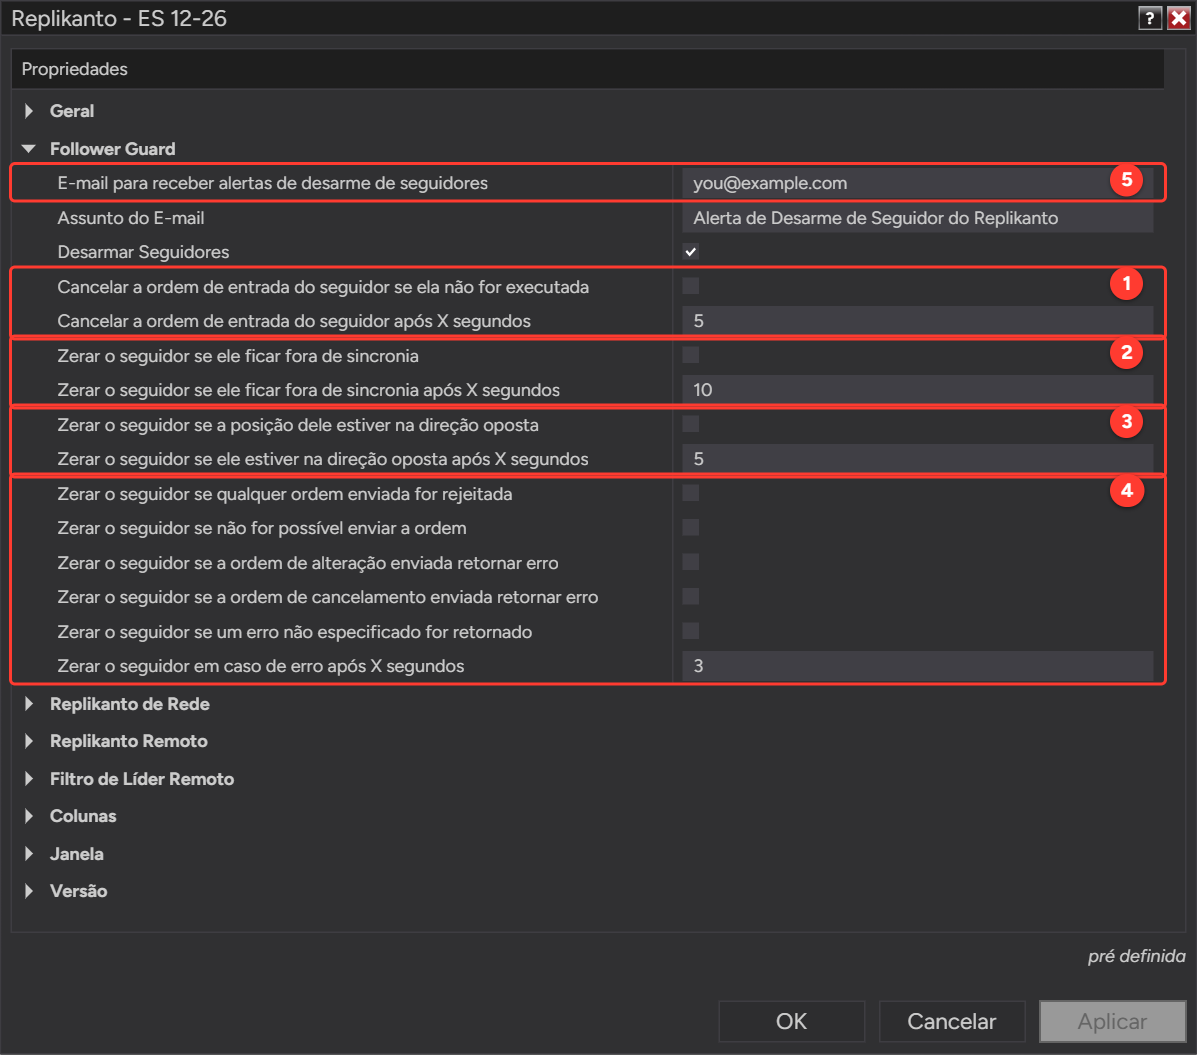This screenshot has height=1055, width=1197.
Task: Select the Versão category label
Action: (x=79, y=891)
